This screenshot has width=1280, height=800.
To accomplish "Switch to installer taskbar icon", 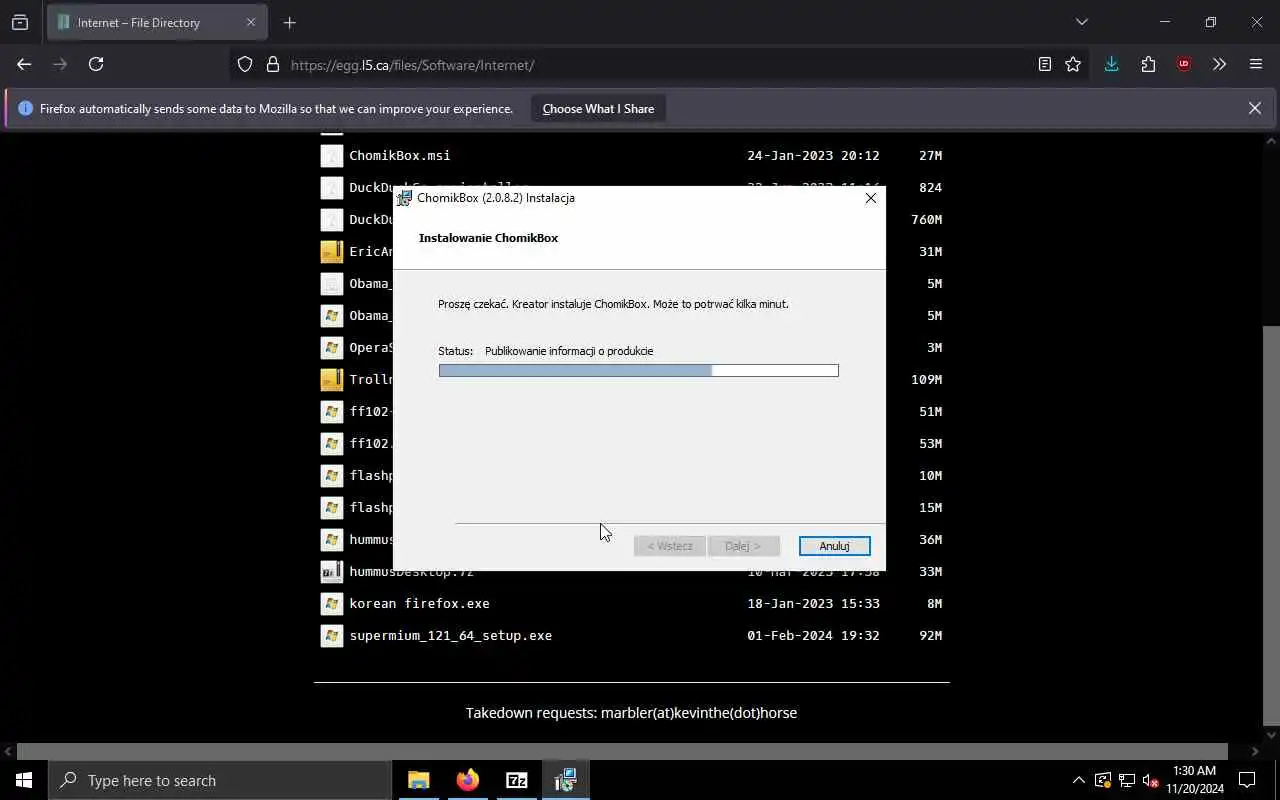I will (566, 780).
